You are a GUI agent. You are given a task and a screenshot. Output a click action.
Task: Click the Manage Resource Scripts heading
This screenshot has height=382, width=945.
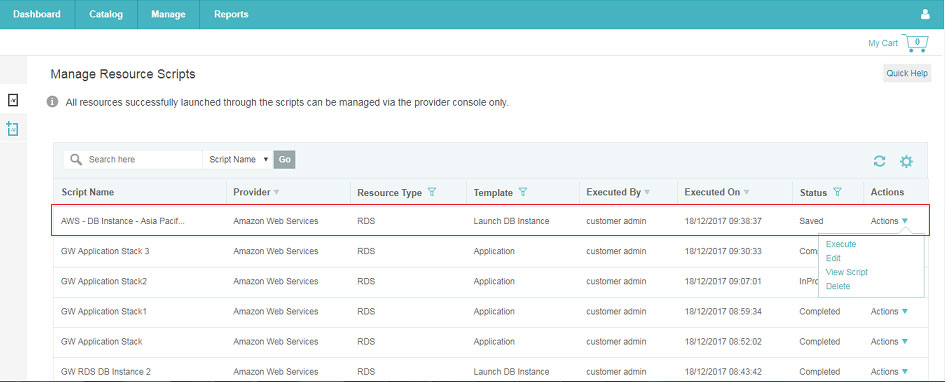[123, 74]
